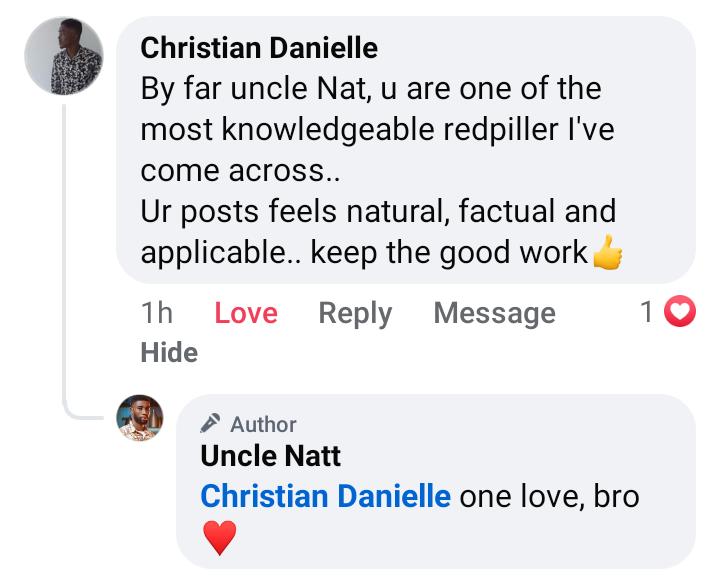Image resolution: width=719 pixels, height=580 pixels.
Task: Click the red heart emoji in the reply
Action: 219,538
